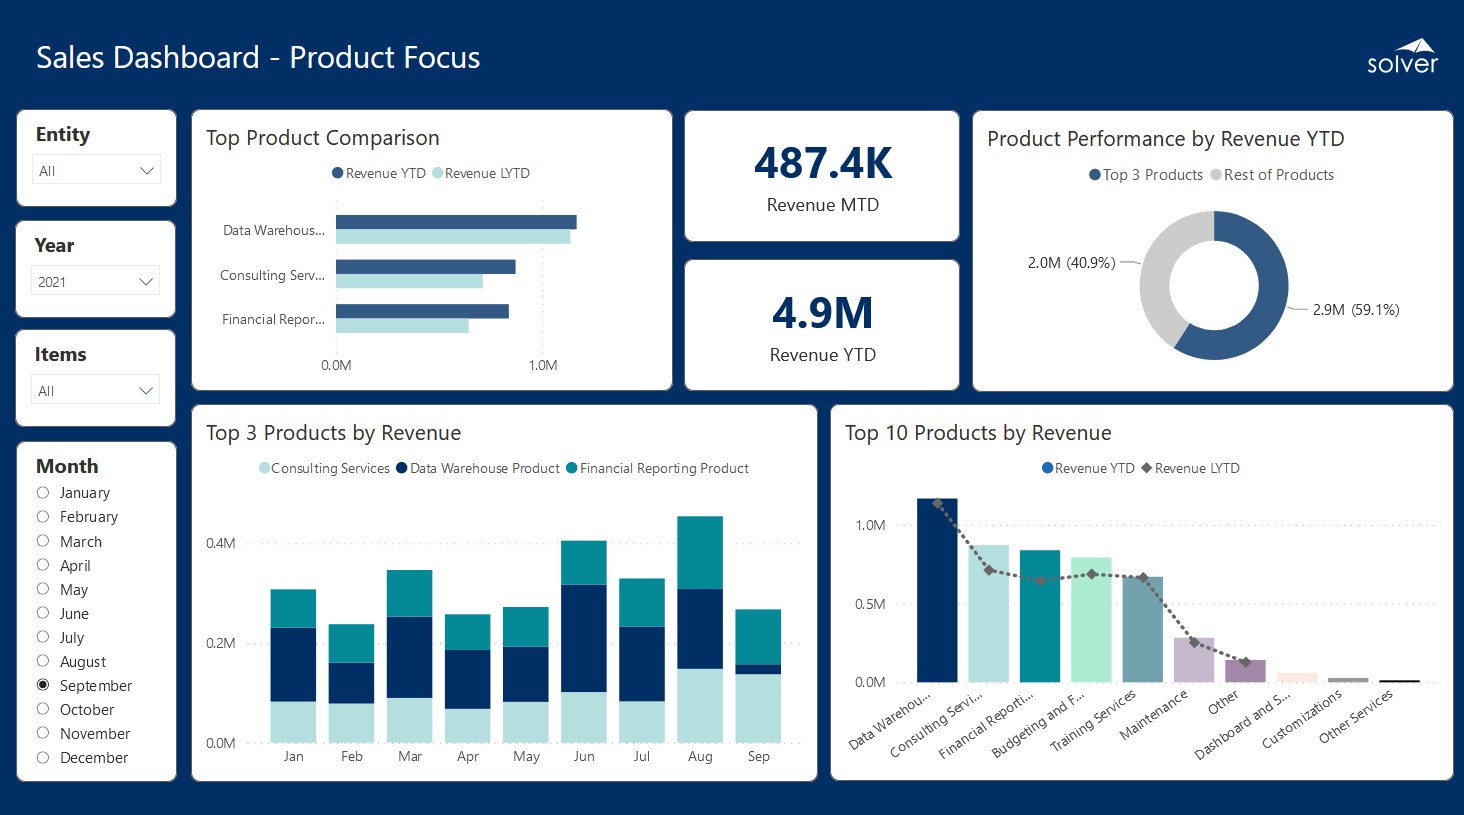
Task: Click the Data Warehouse Product legend dot
Action: click(x=402, y=468)
